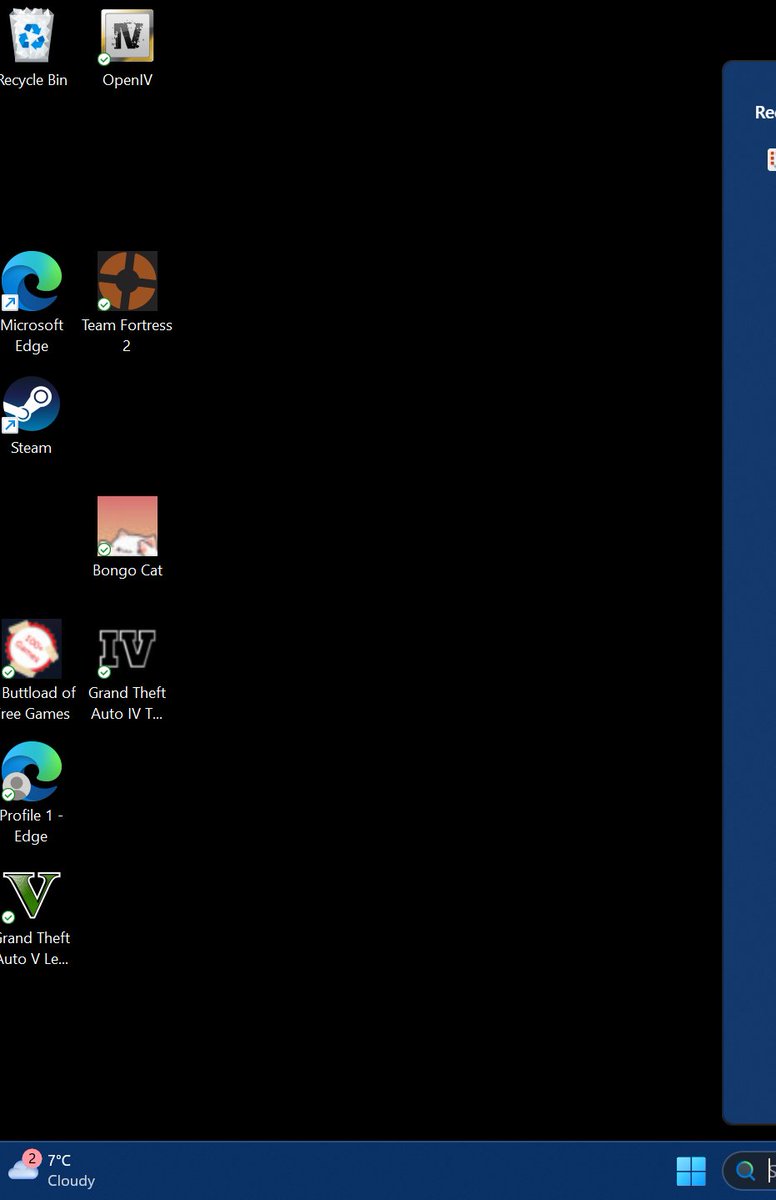Open the weather widget showing 7°C Cloudy
The image size is (776, 1200).
point(52,1170)
